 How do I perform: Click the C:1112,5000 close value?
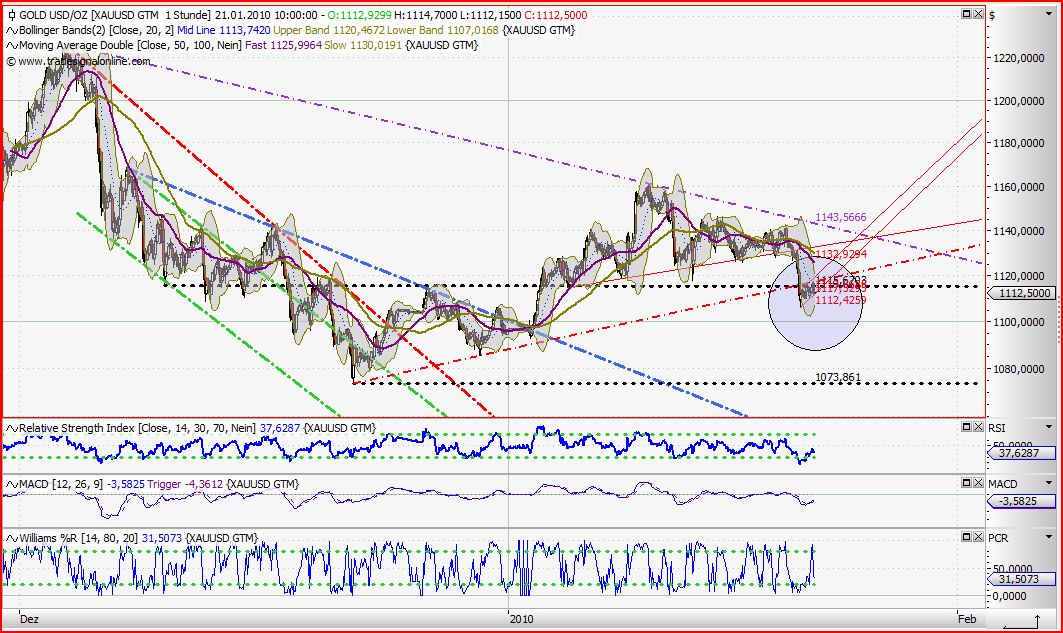click(556, 15)
